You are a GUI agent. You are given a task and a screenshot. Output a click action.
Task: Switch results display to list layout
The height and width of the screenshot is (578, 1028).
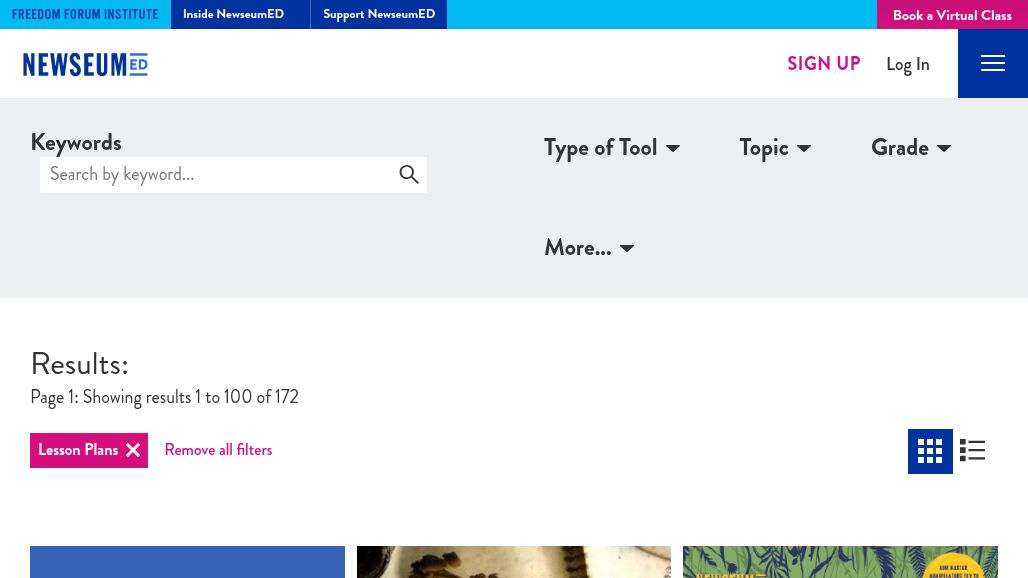tap(971, 451)
